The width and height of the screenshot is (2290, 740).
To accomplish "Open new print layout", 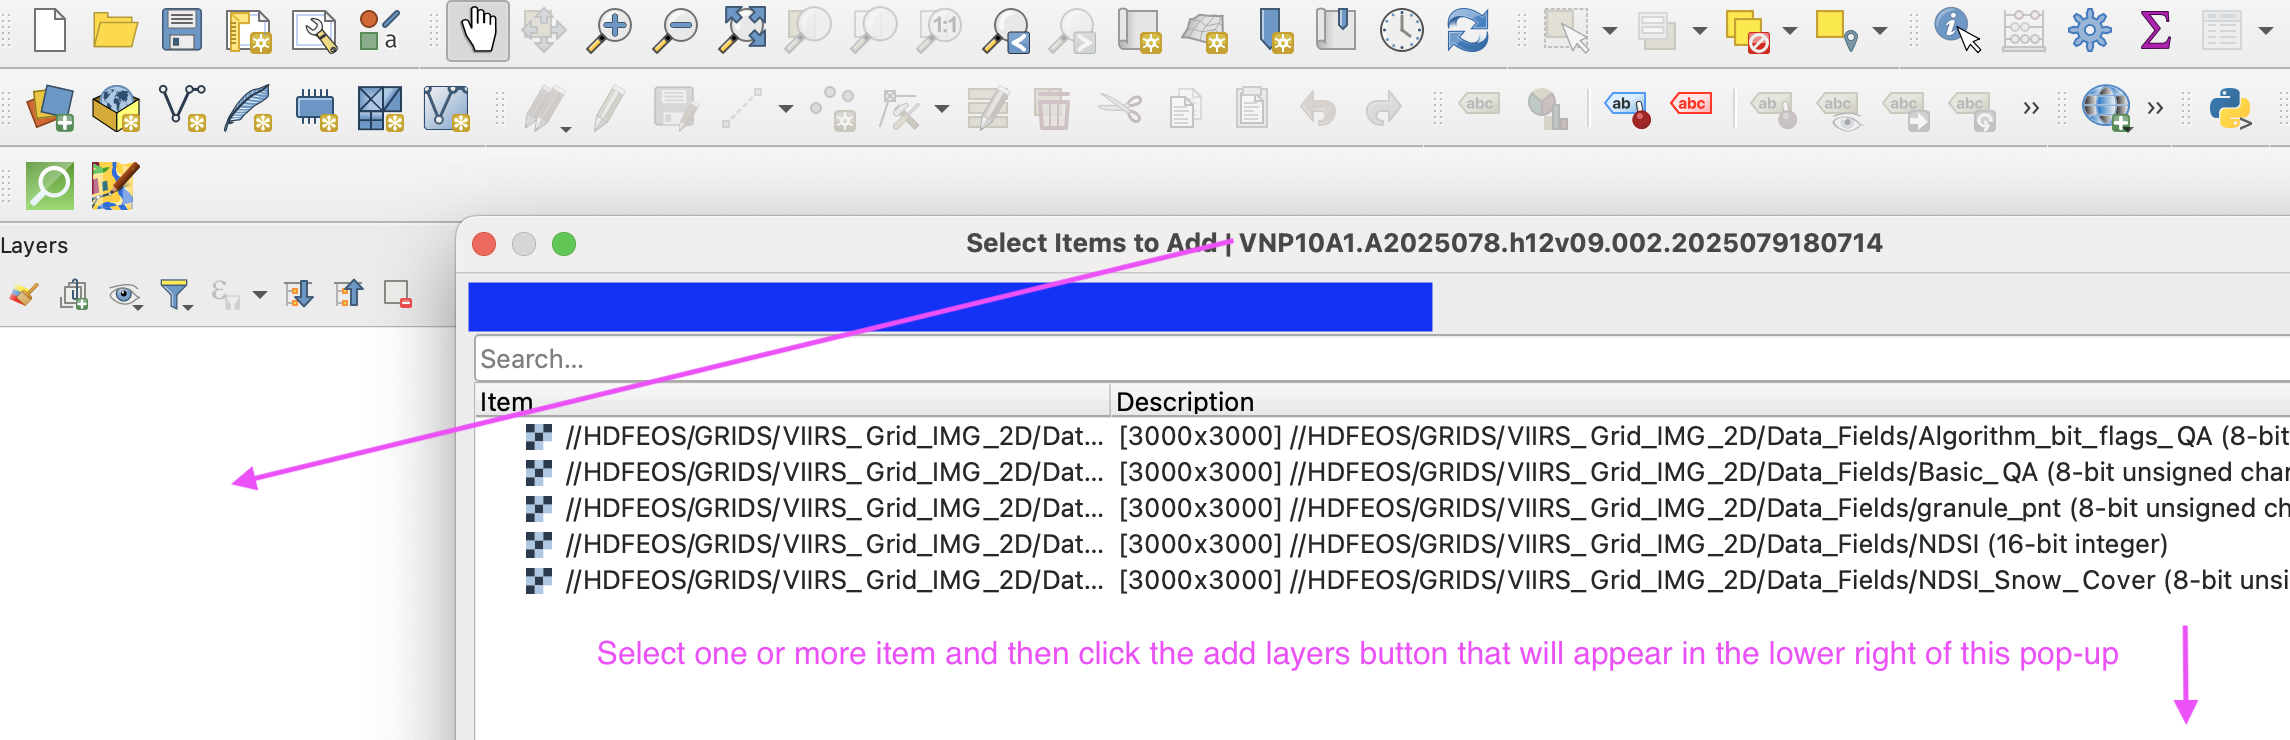I will [248, 30].
